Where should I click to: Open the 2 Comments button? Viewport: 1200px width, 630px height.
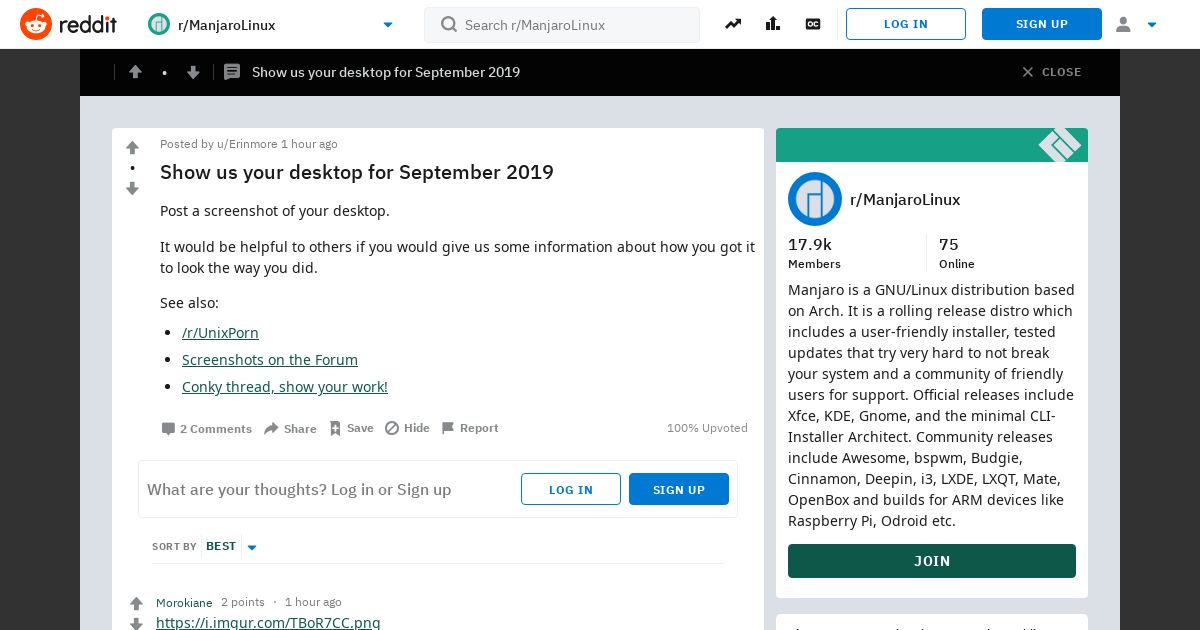(207, 428)
